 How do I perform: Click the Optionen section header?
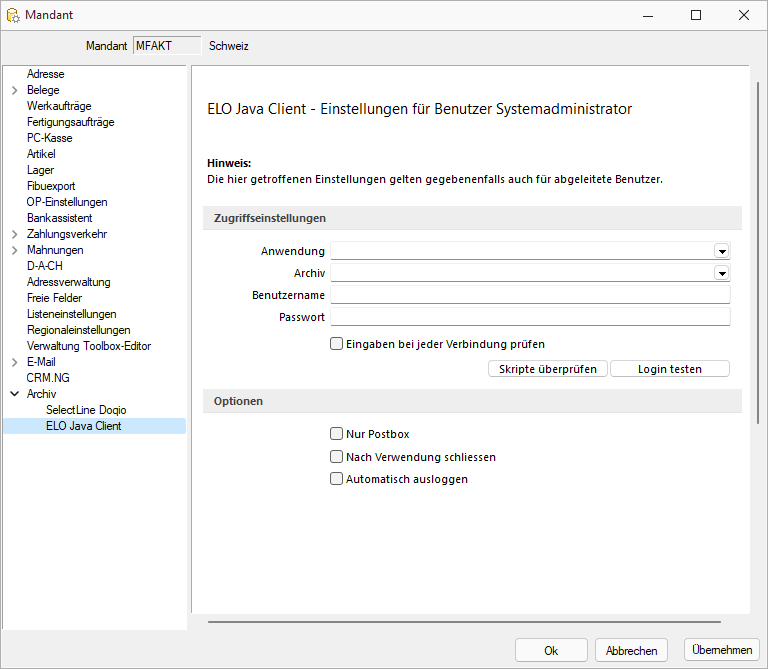pos(472,401)
